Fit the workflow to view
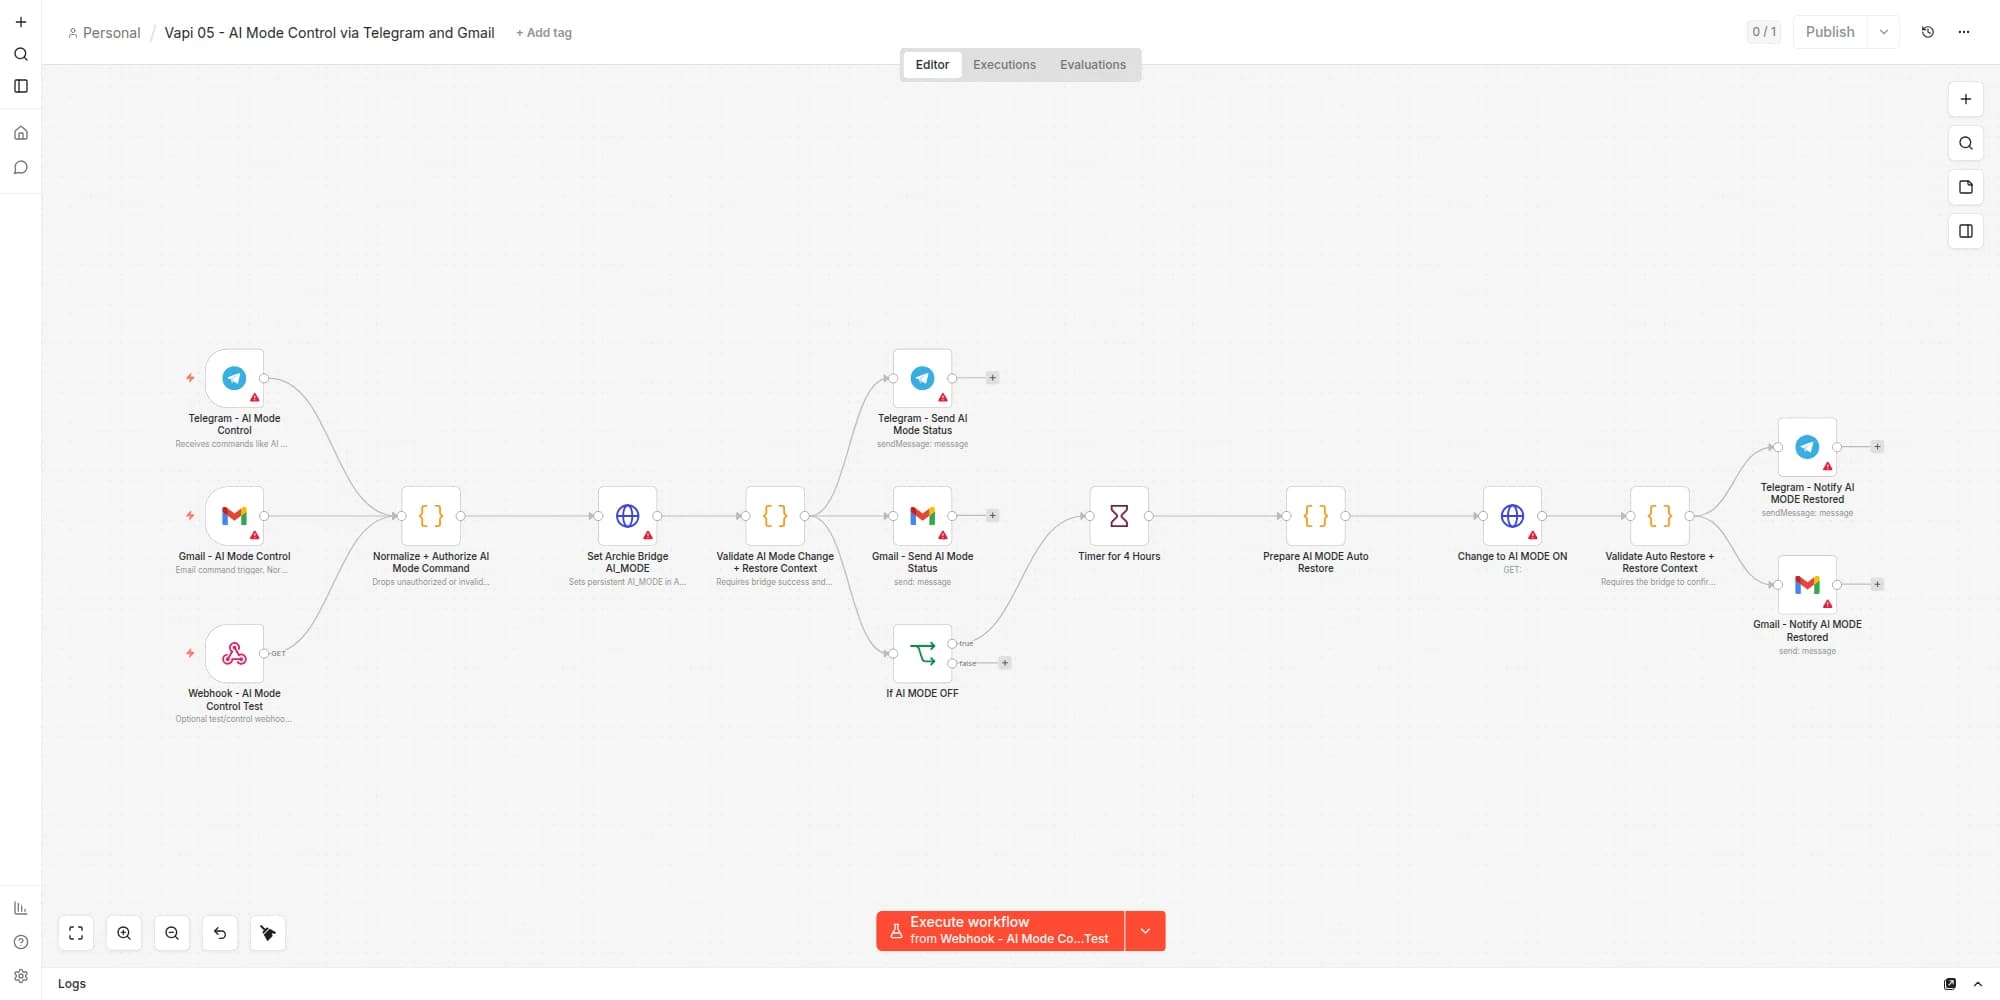The height and width of the screenshot is (1000, 2000). [x=76, y=933]
